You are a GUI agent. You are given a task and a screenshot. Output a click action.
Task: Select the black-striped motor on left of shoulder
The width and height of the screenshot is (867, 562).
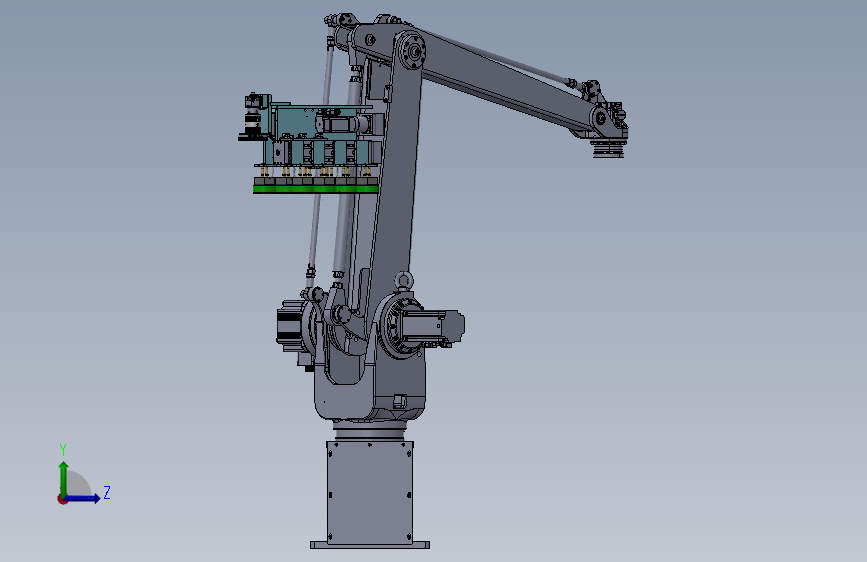pyautogui.click(x=289, y=326)
